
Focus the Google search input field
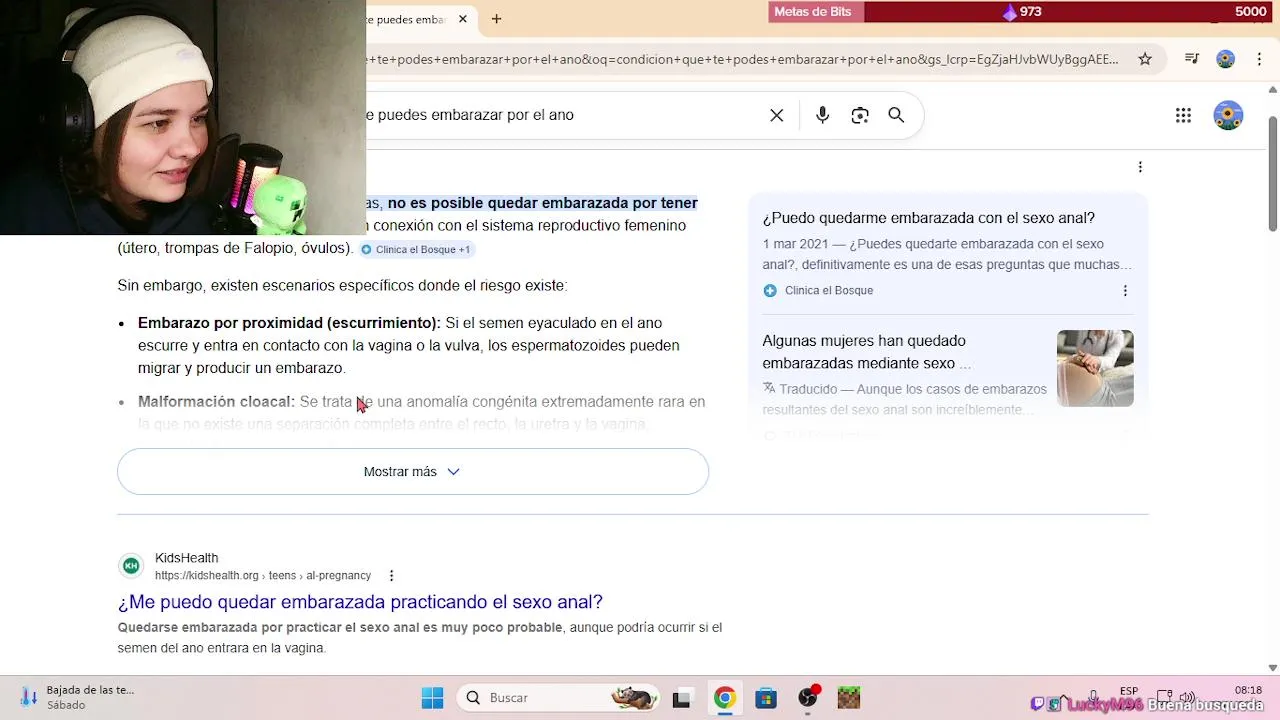pyautogui.click(x=560, y=115)
